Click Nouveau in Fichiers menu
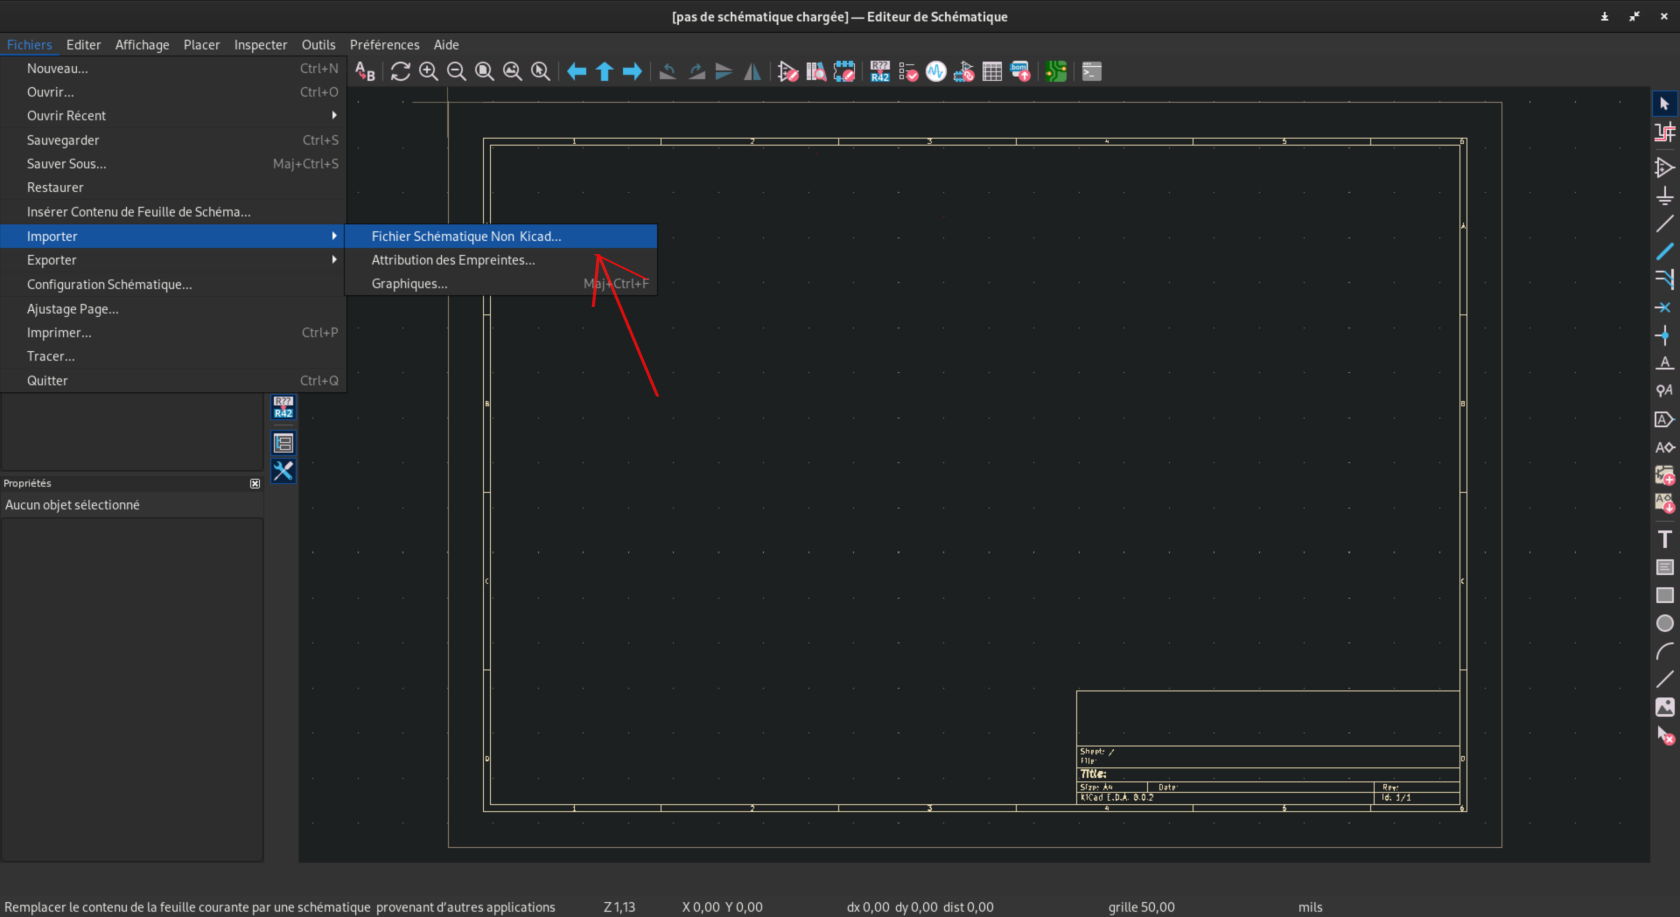 tap(173, 68)
